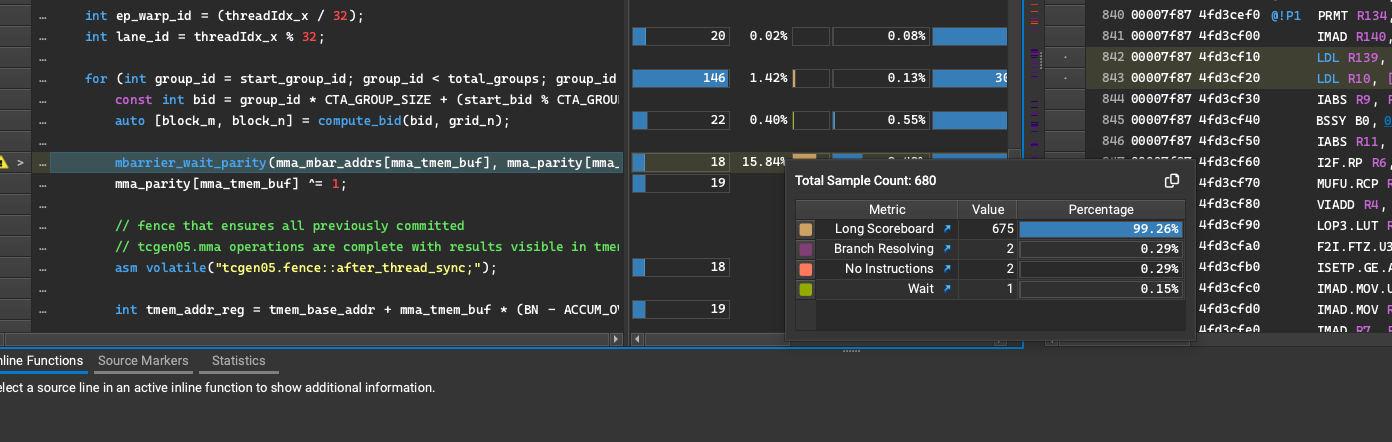
Task: Expand the mbarrier_wait_parity source row arrow
Action: click(x=20, y=162)
